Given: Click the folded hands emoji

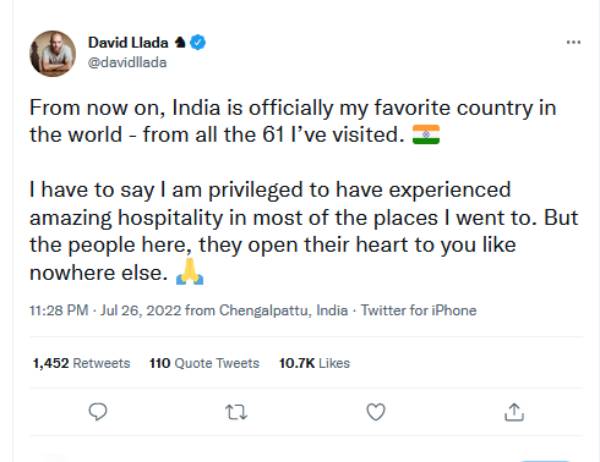Looking at the screenshot, I should coord(189,271).
